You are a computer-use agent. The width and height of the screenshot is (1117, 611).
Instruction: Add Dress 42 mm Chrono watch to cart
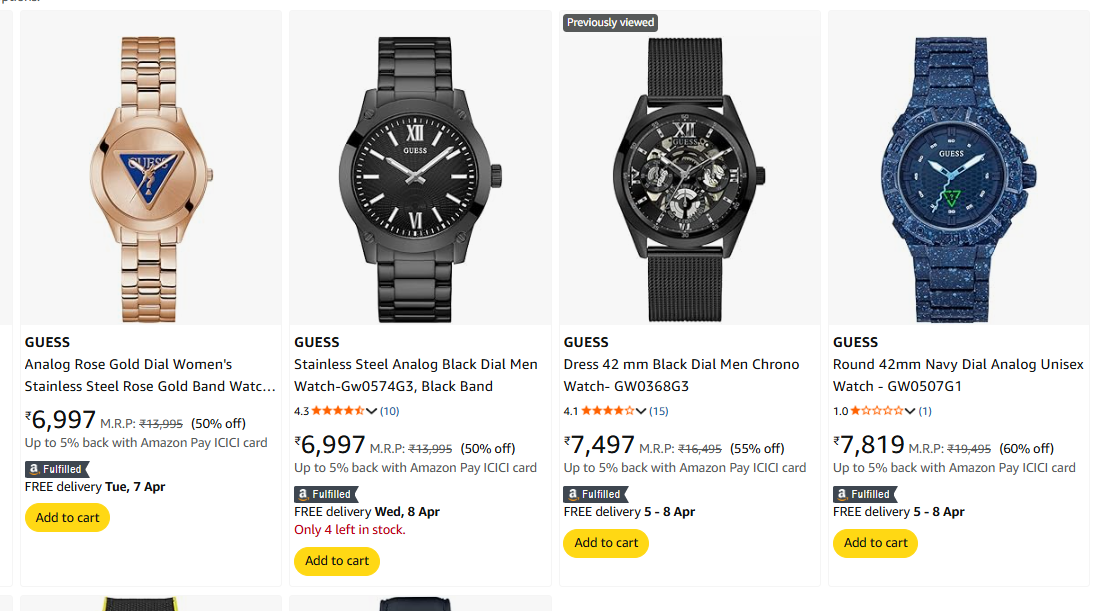[x=606, y=543]
